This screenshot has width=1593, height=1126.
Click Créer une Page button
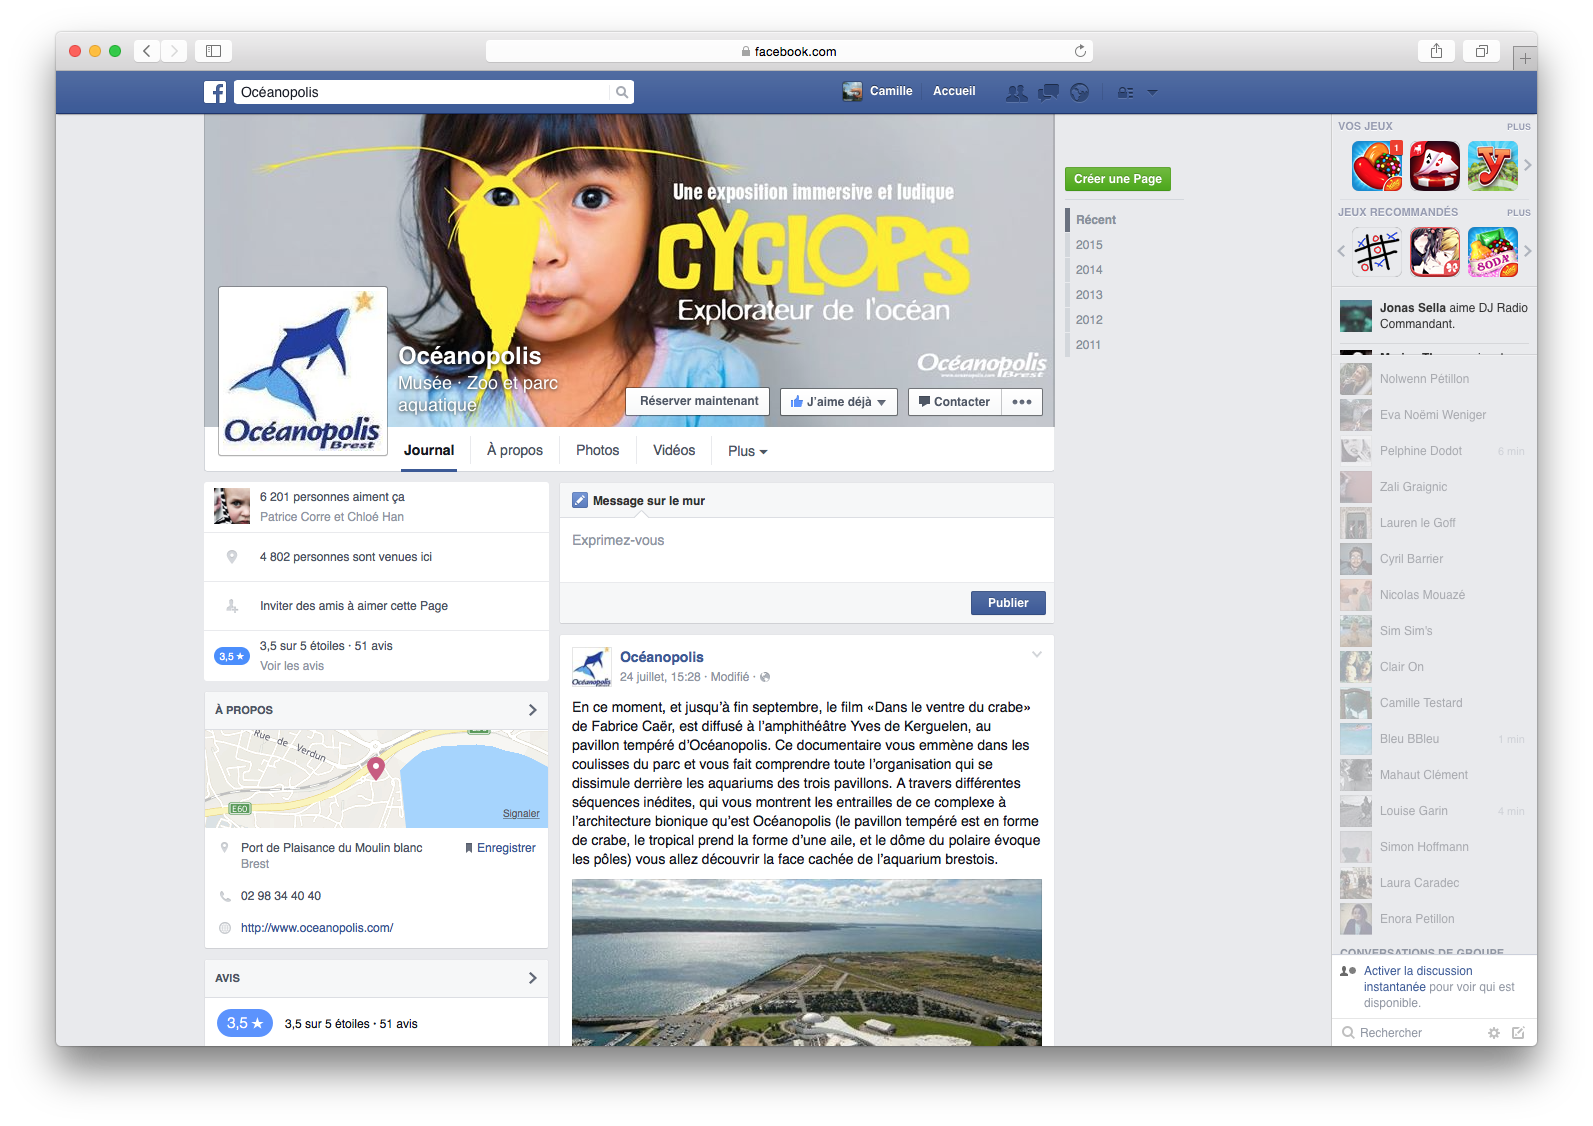1118,179
